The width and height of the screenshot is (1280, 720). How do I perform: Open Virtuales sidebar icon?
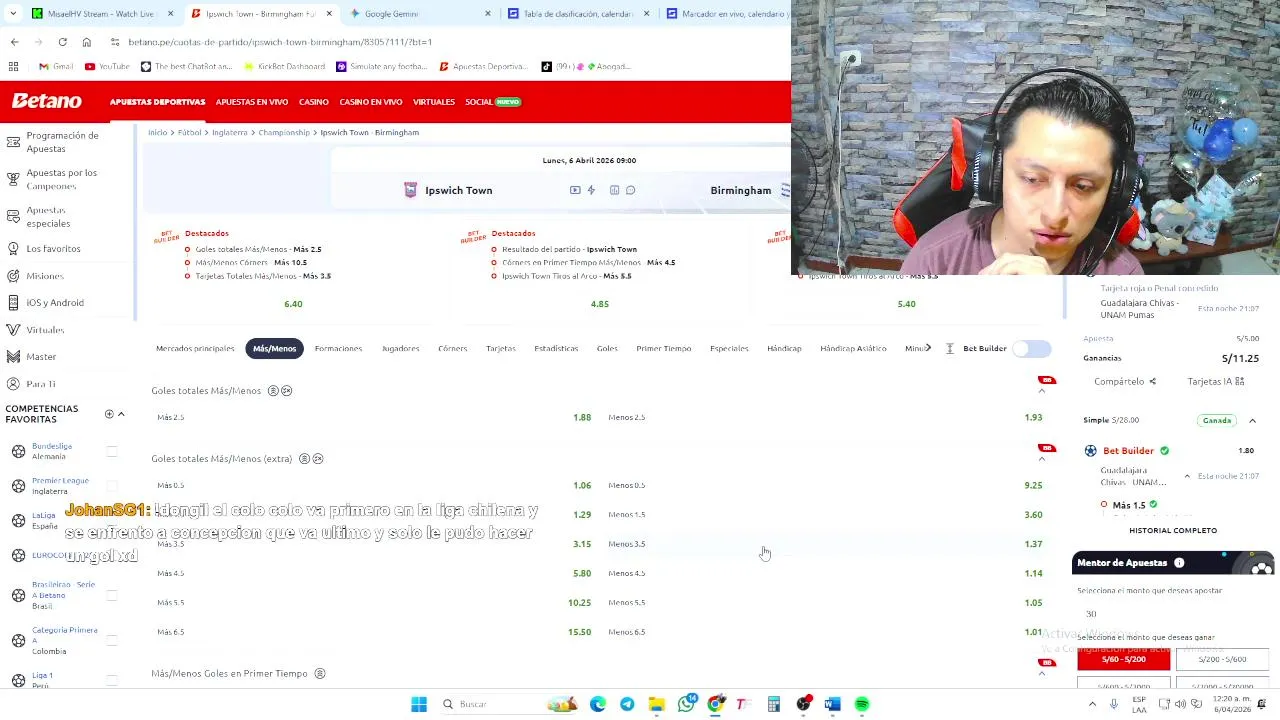coord(13,330)
